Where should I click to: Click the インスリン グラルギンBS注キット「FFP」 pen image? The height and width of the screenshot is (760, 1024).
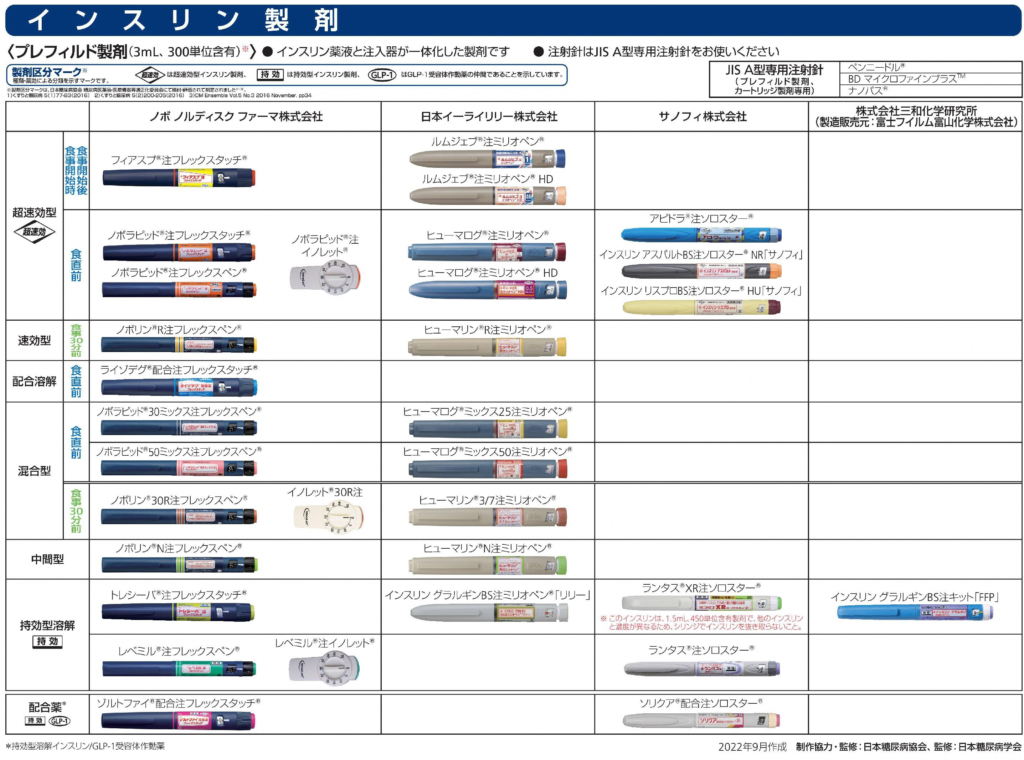915,612
